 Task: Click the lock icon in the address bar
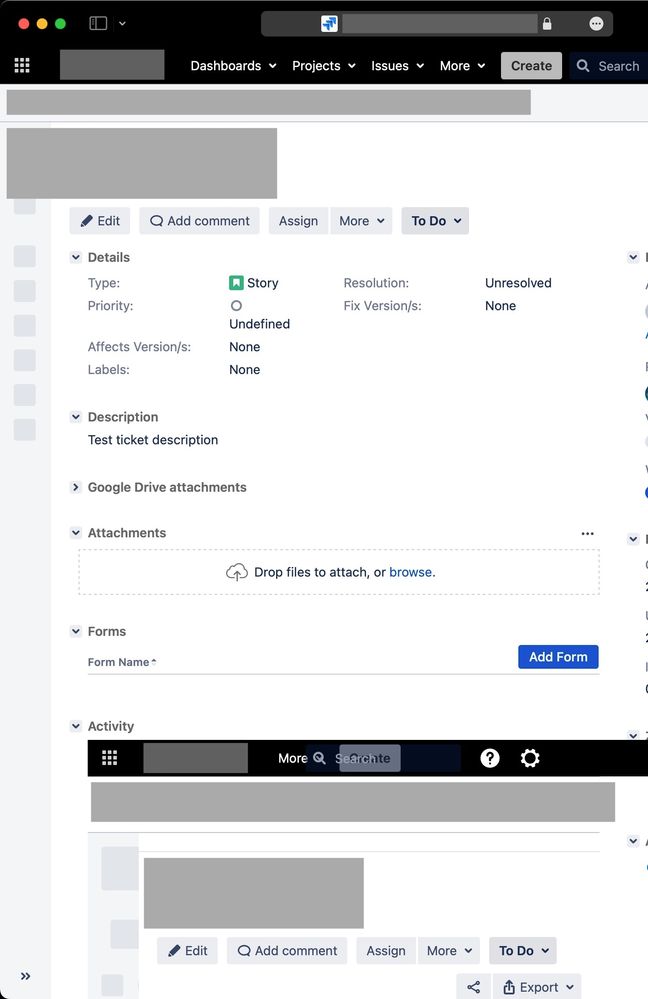[547, 24]
